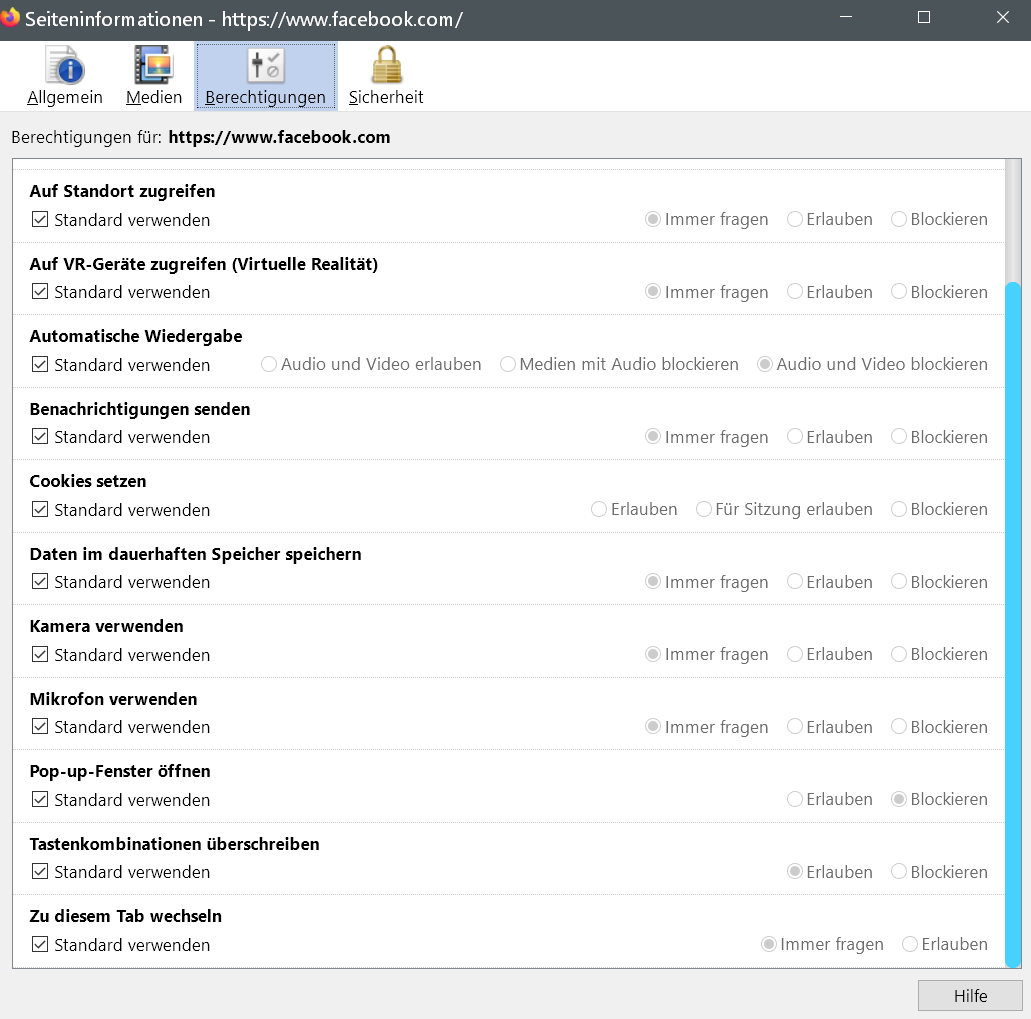Choose Für Sitzung erlauben for cookies
The image size is (1031, 1019).
tap(704, 510)
